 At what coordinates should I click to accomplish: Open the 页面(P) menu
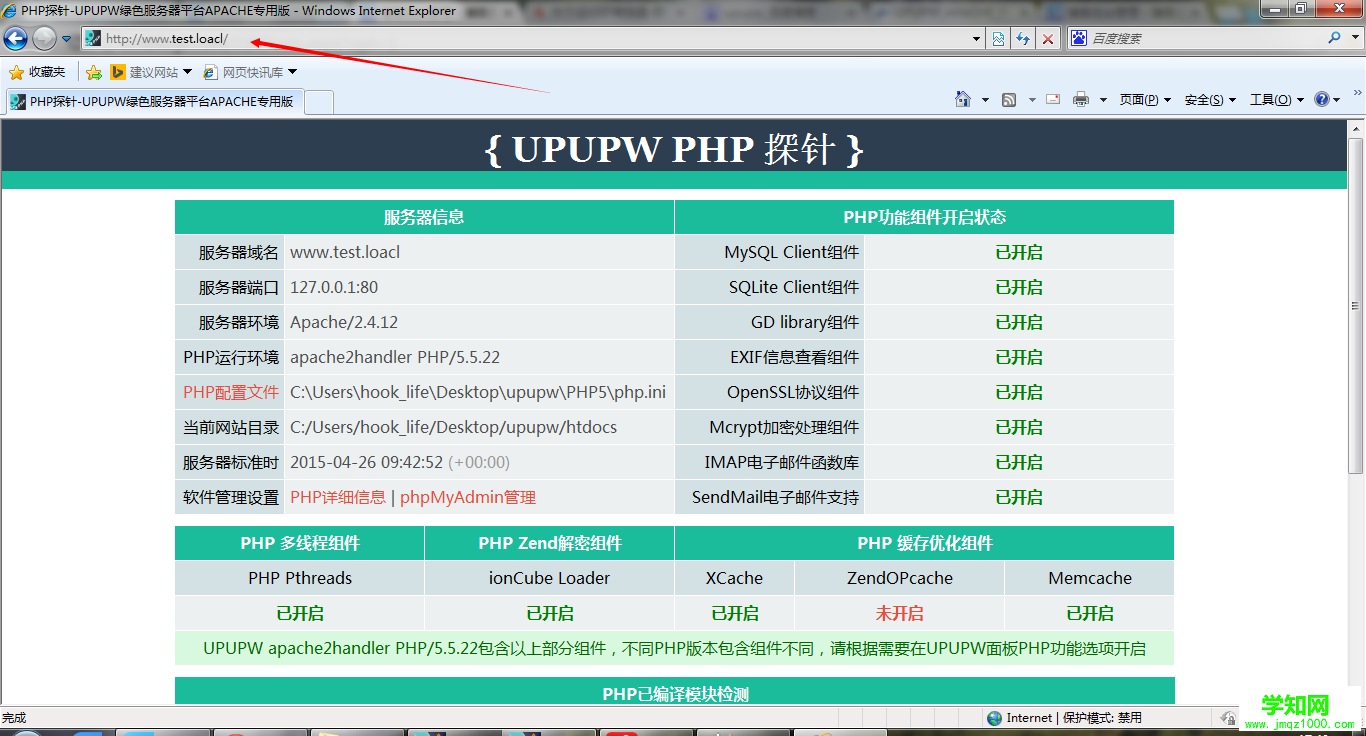1145,100
